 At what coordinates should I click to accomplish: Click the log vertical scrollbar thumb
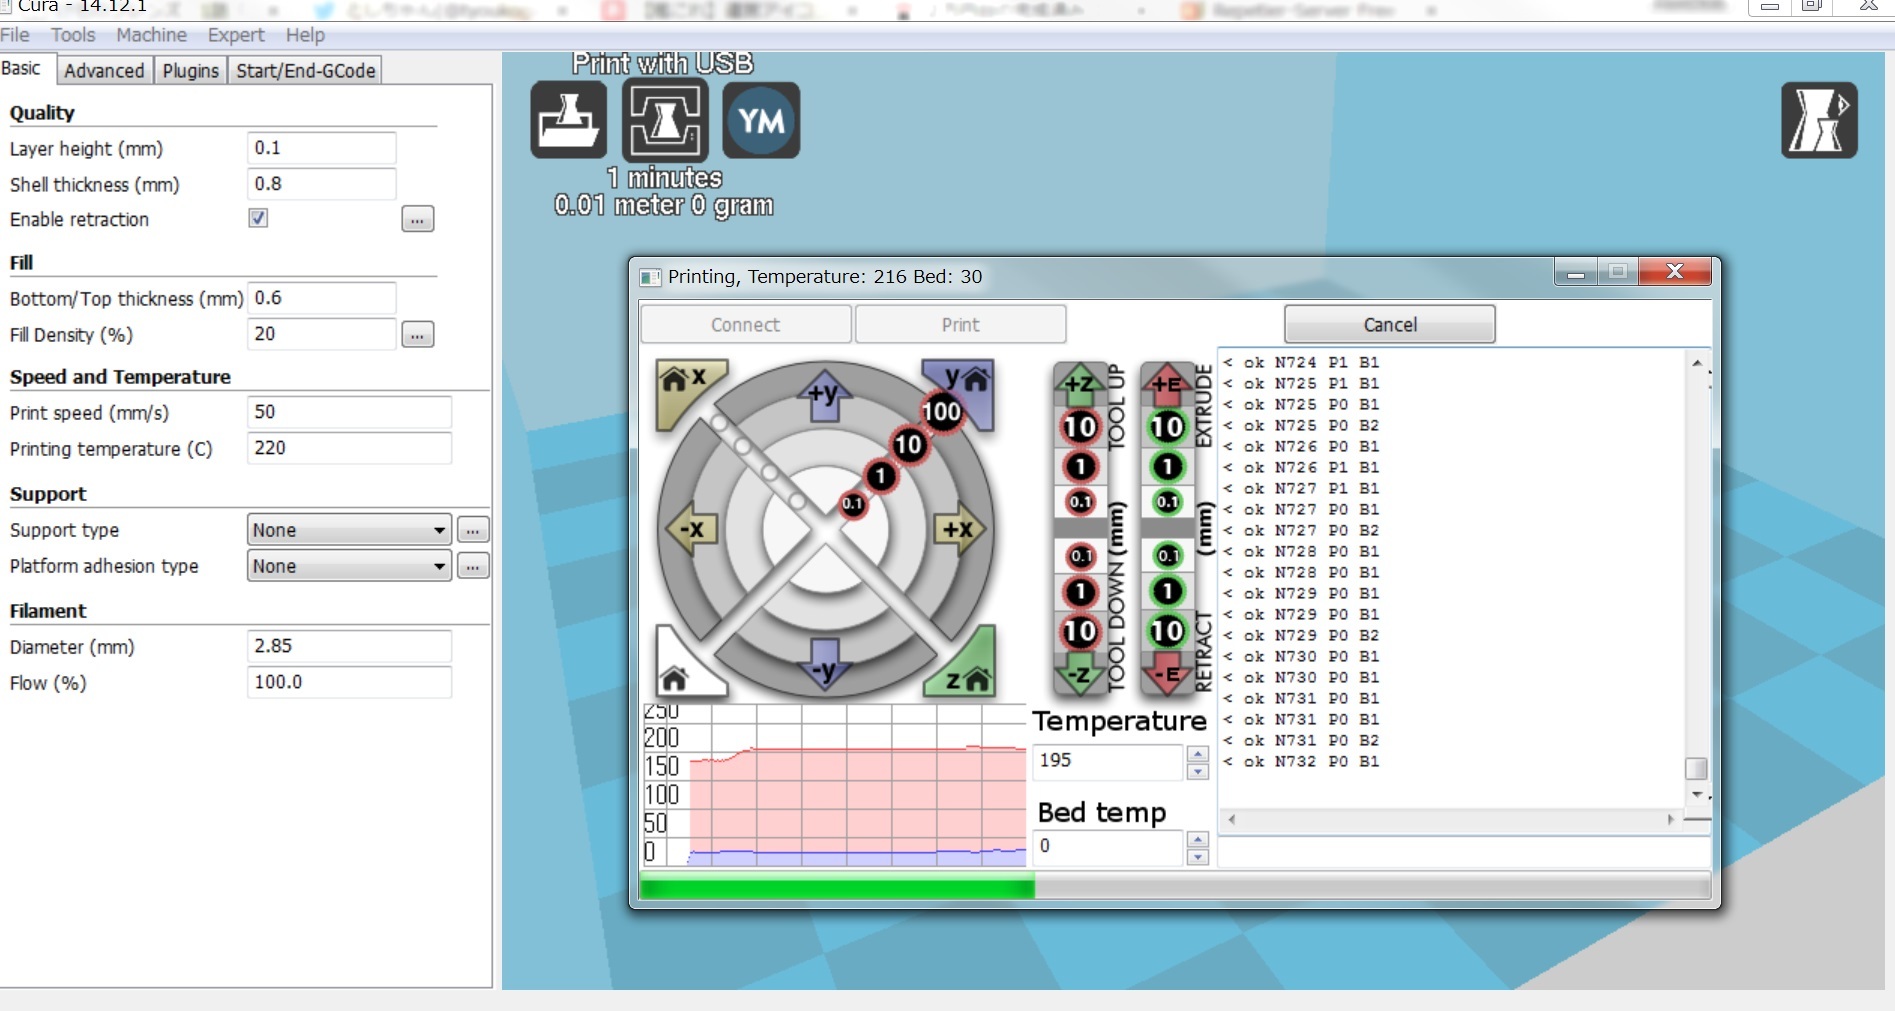[1696, 768]
